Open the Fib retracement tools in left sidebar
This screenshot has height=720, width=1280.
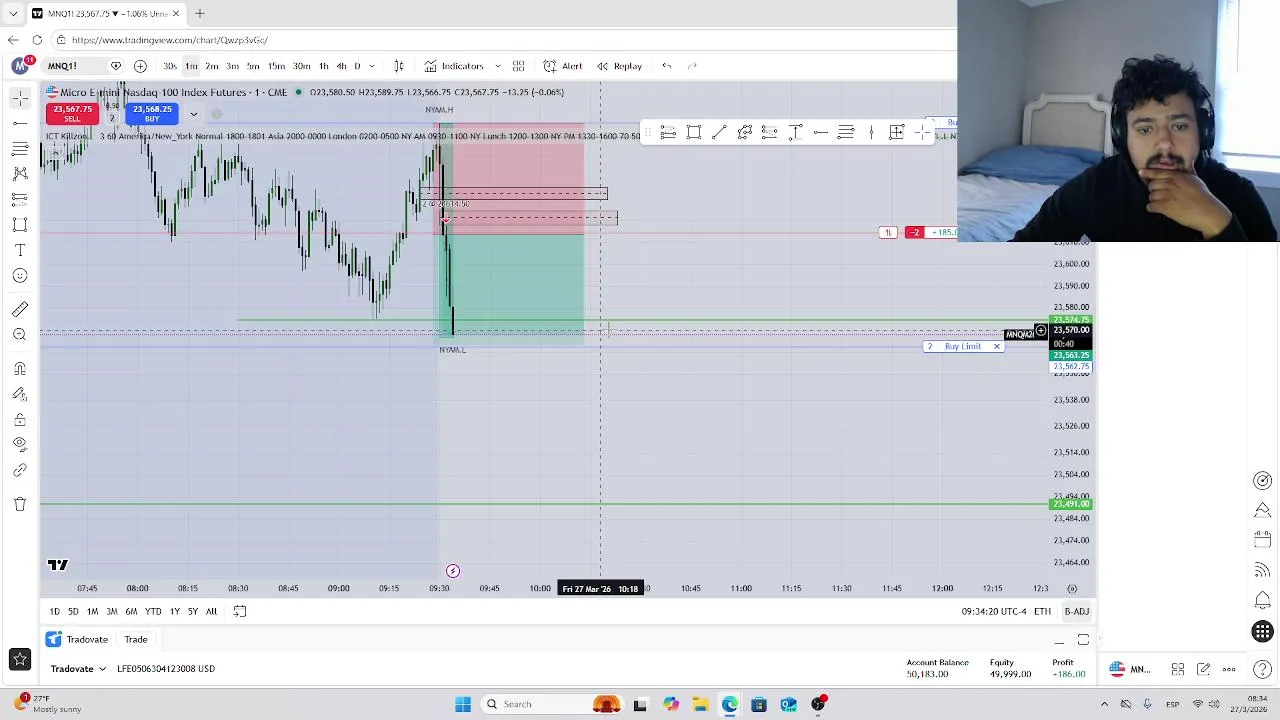click(x=20, y=149)
